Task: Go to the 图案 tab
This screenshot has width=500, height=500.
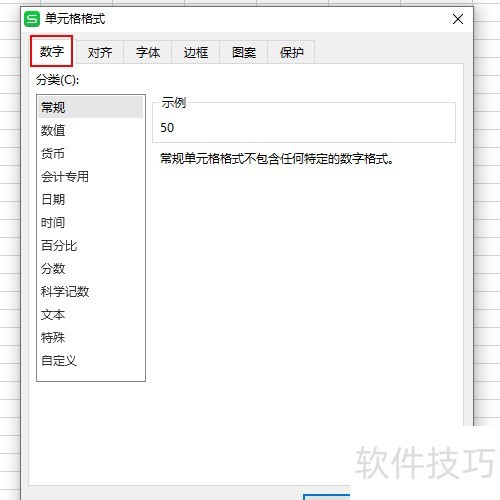Action: (x=244, y=52)
